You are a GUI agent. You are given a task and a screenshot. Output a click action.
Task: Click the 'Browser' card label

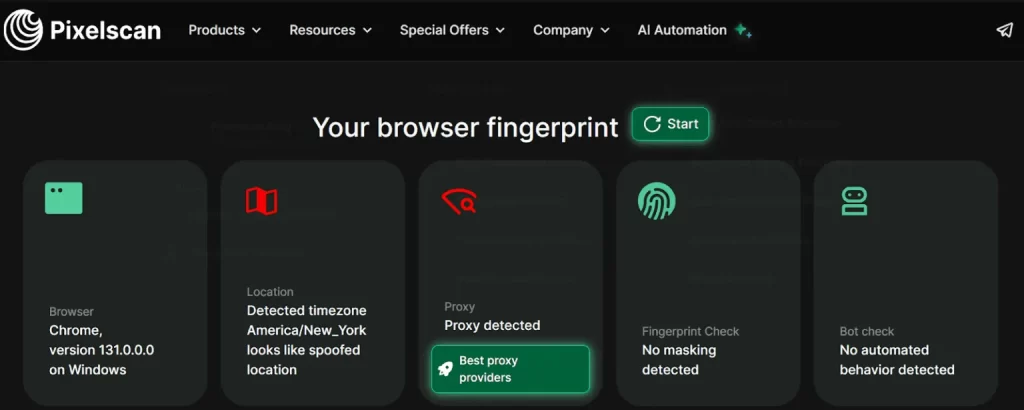click(x=71, y=311)
